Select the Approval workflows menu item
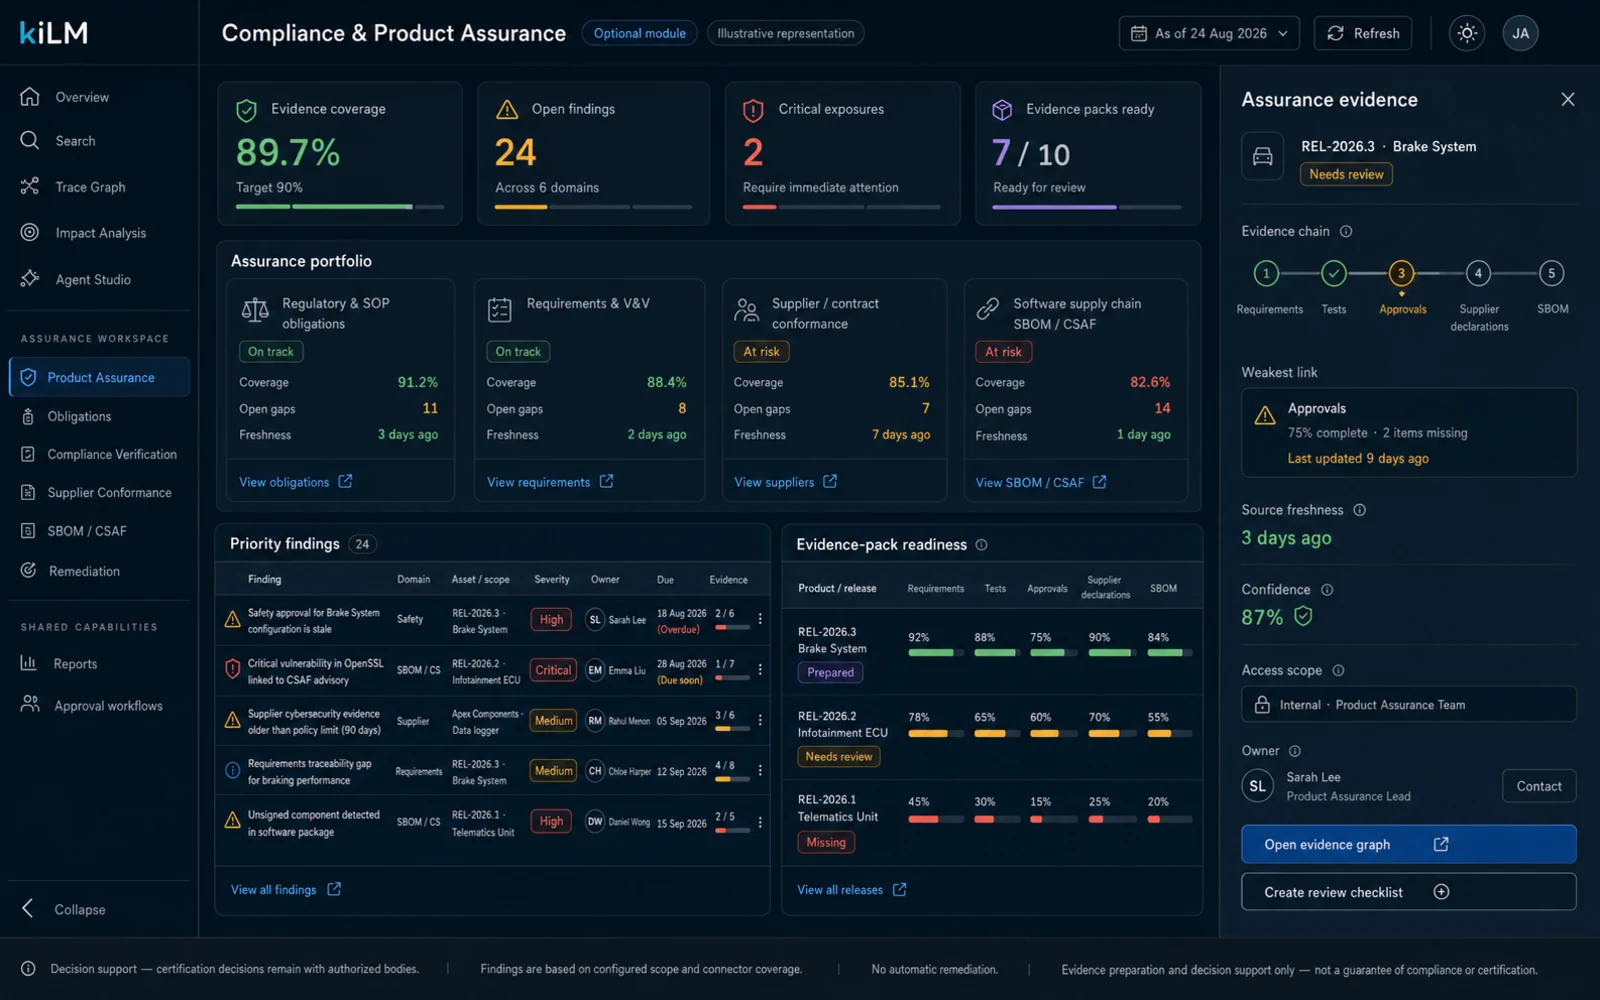1600x1000 pixels. point(92,705)
